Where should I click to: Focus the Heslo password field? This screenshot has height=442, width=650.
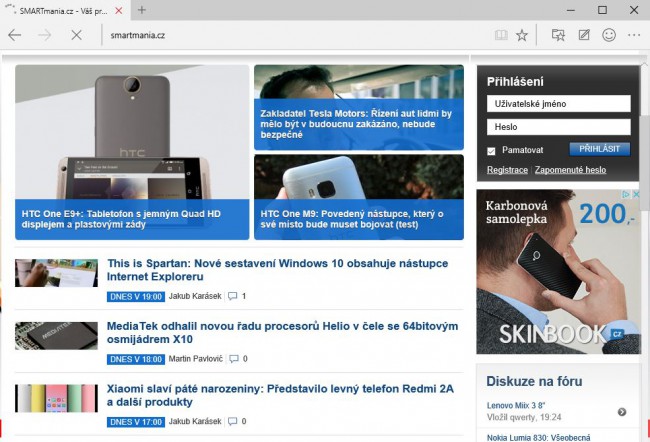tap(558, 127)
